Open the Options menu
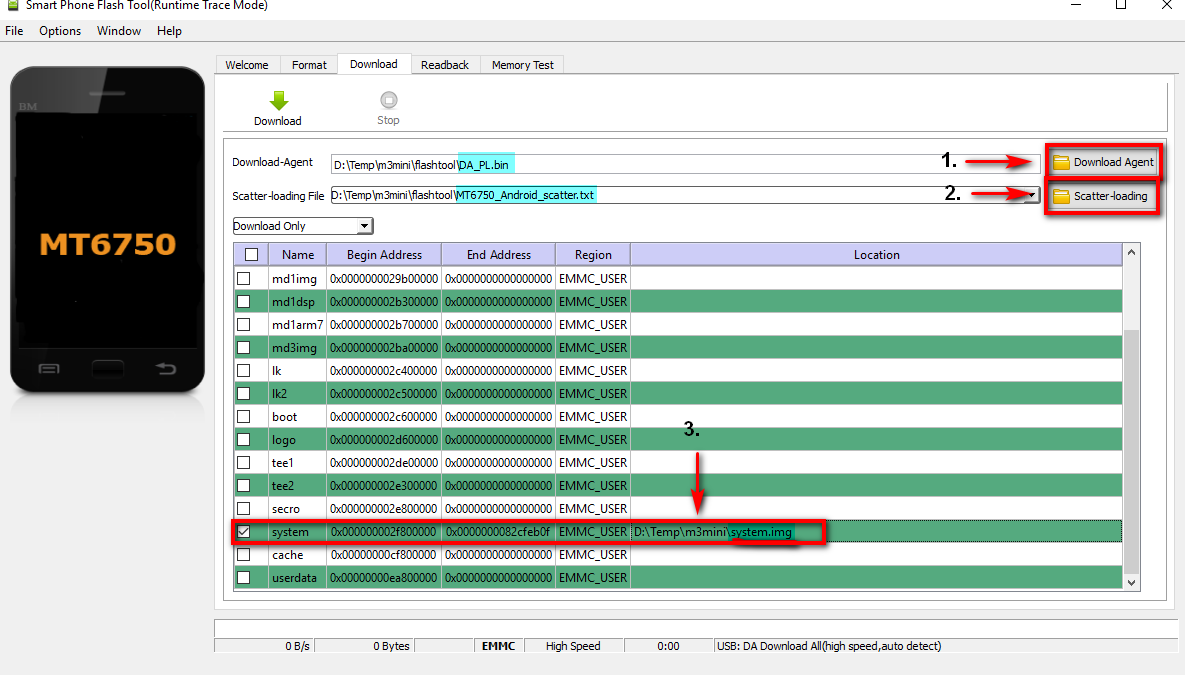This screenshot has width=1185, height=675. (60, 31)
